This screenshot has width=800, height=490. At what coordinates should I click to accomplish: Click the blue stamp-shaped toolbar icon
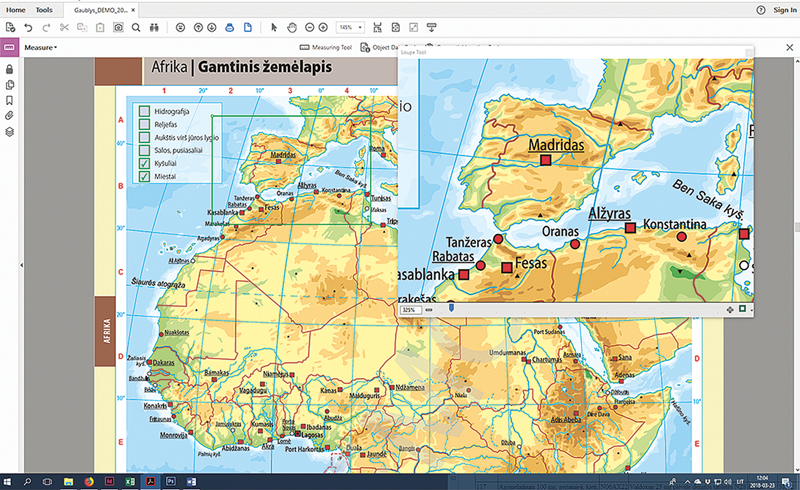click(230, 28)
